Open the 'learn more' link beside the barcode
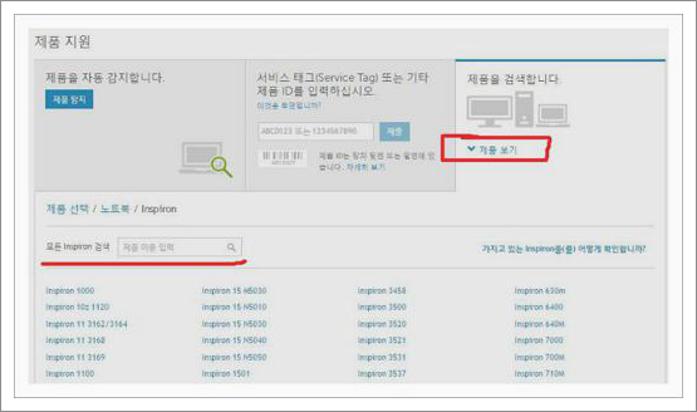This screenshot has width=697, height=412. tap(365, 167)
